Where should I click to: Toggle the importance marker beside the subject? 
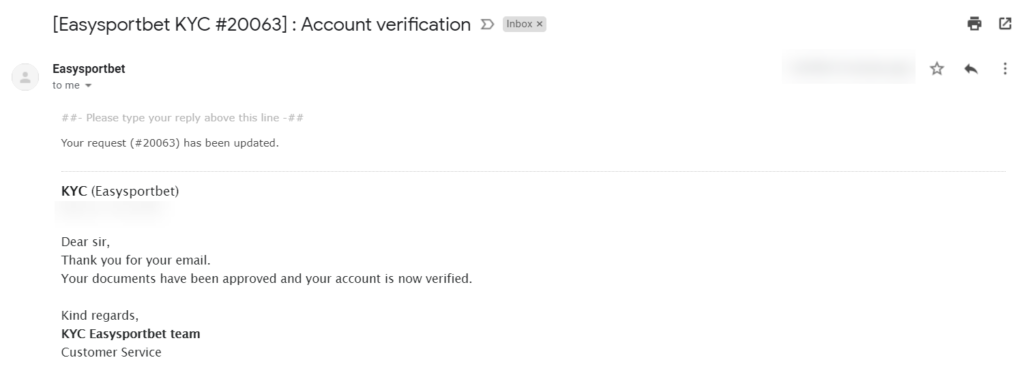pos(487,24)
